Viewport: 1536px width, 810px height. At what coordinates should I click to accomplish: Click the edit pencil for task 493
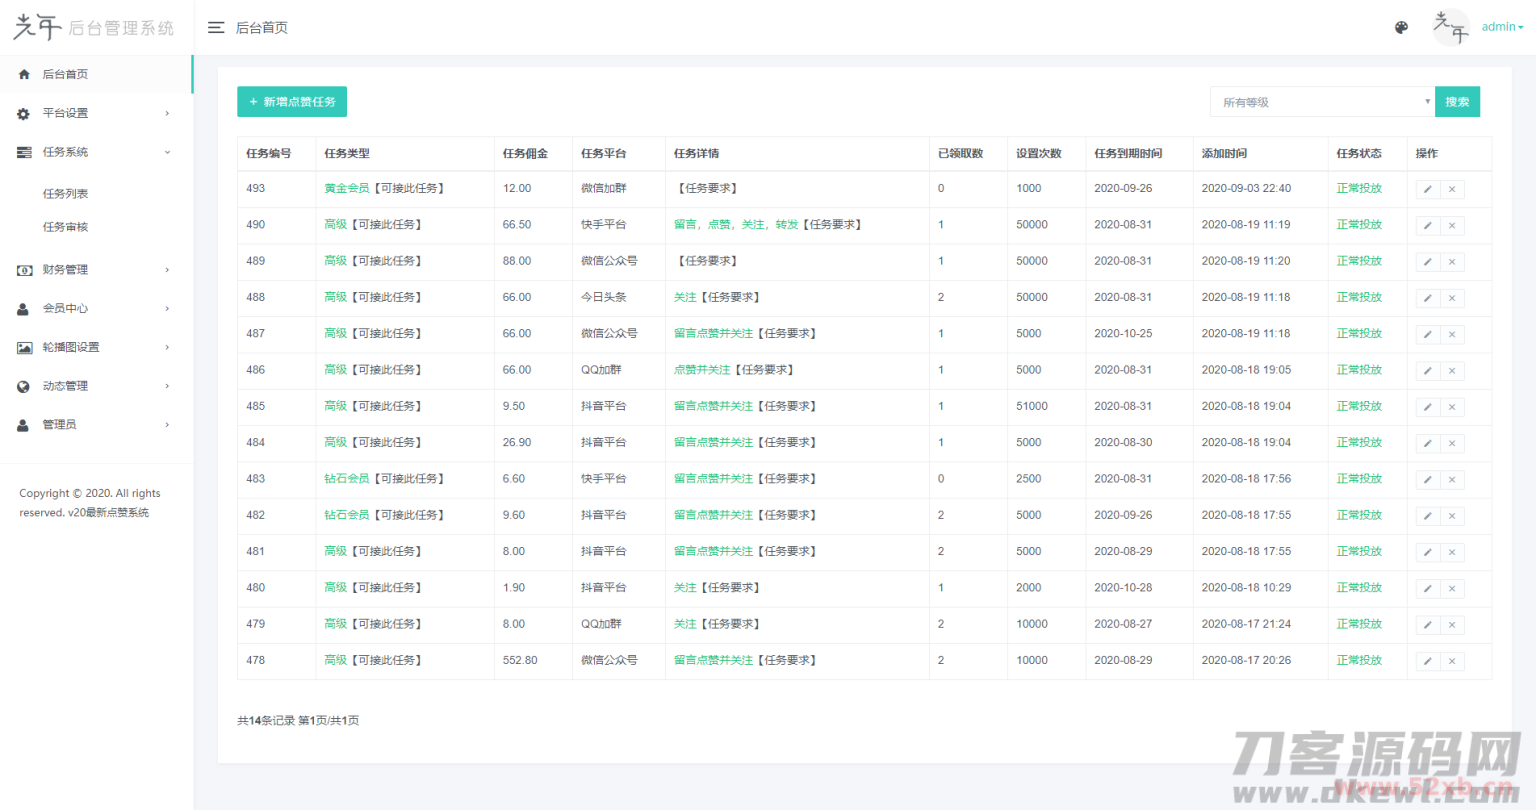pyautogui.click(x=1427, y=189)
